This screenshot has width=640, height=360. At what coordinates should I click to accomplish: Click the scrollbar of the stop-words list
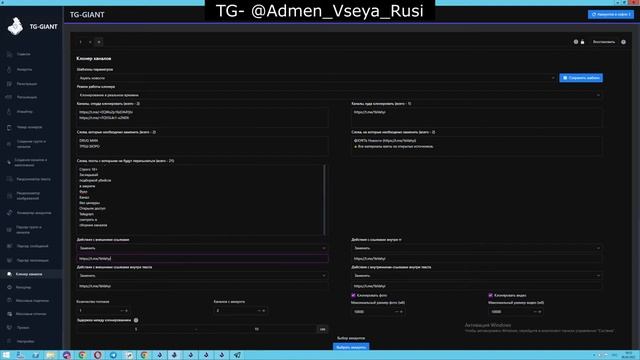tap(324, 200)
